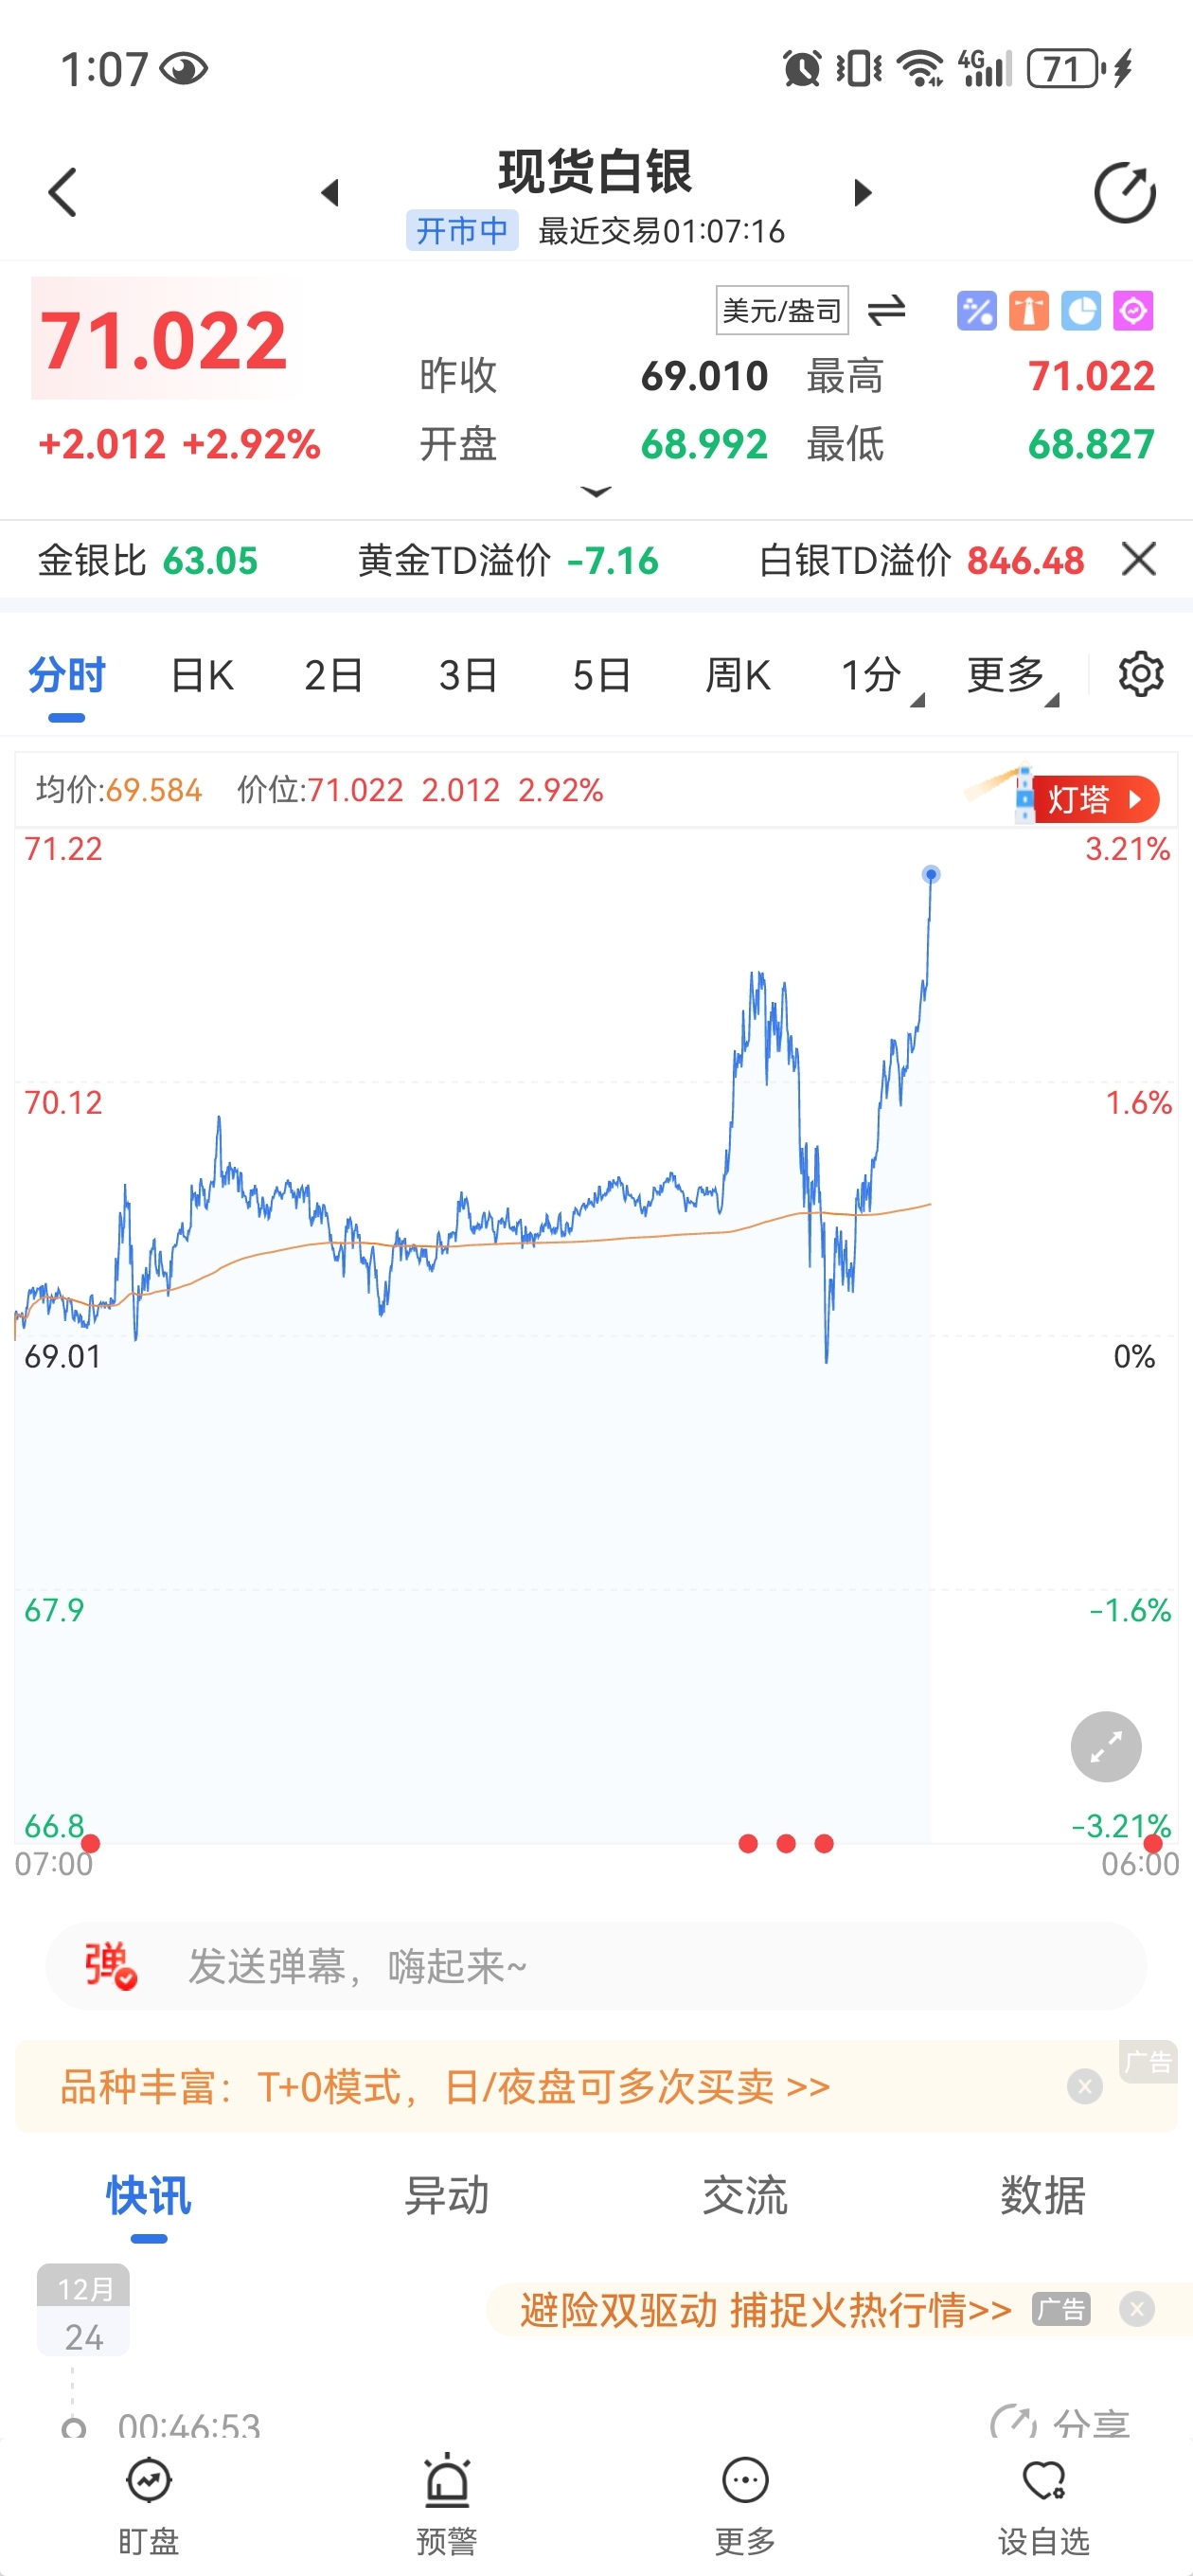Tap the refresh icon in the header
The width and height of the screenshot is (1193, 2576).
[x=1124, y=192]
